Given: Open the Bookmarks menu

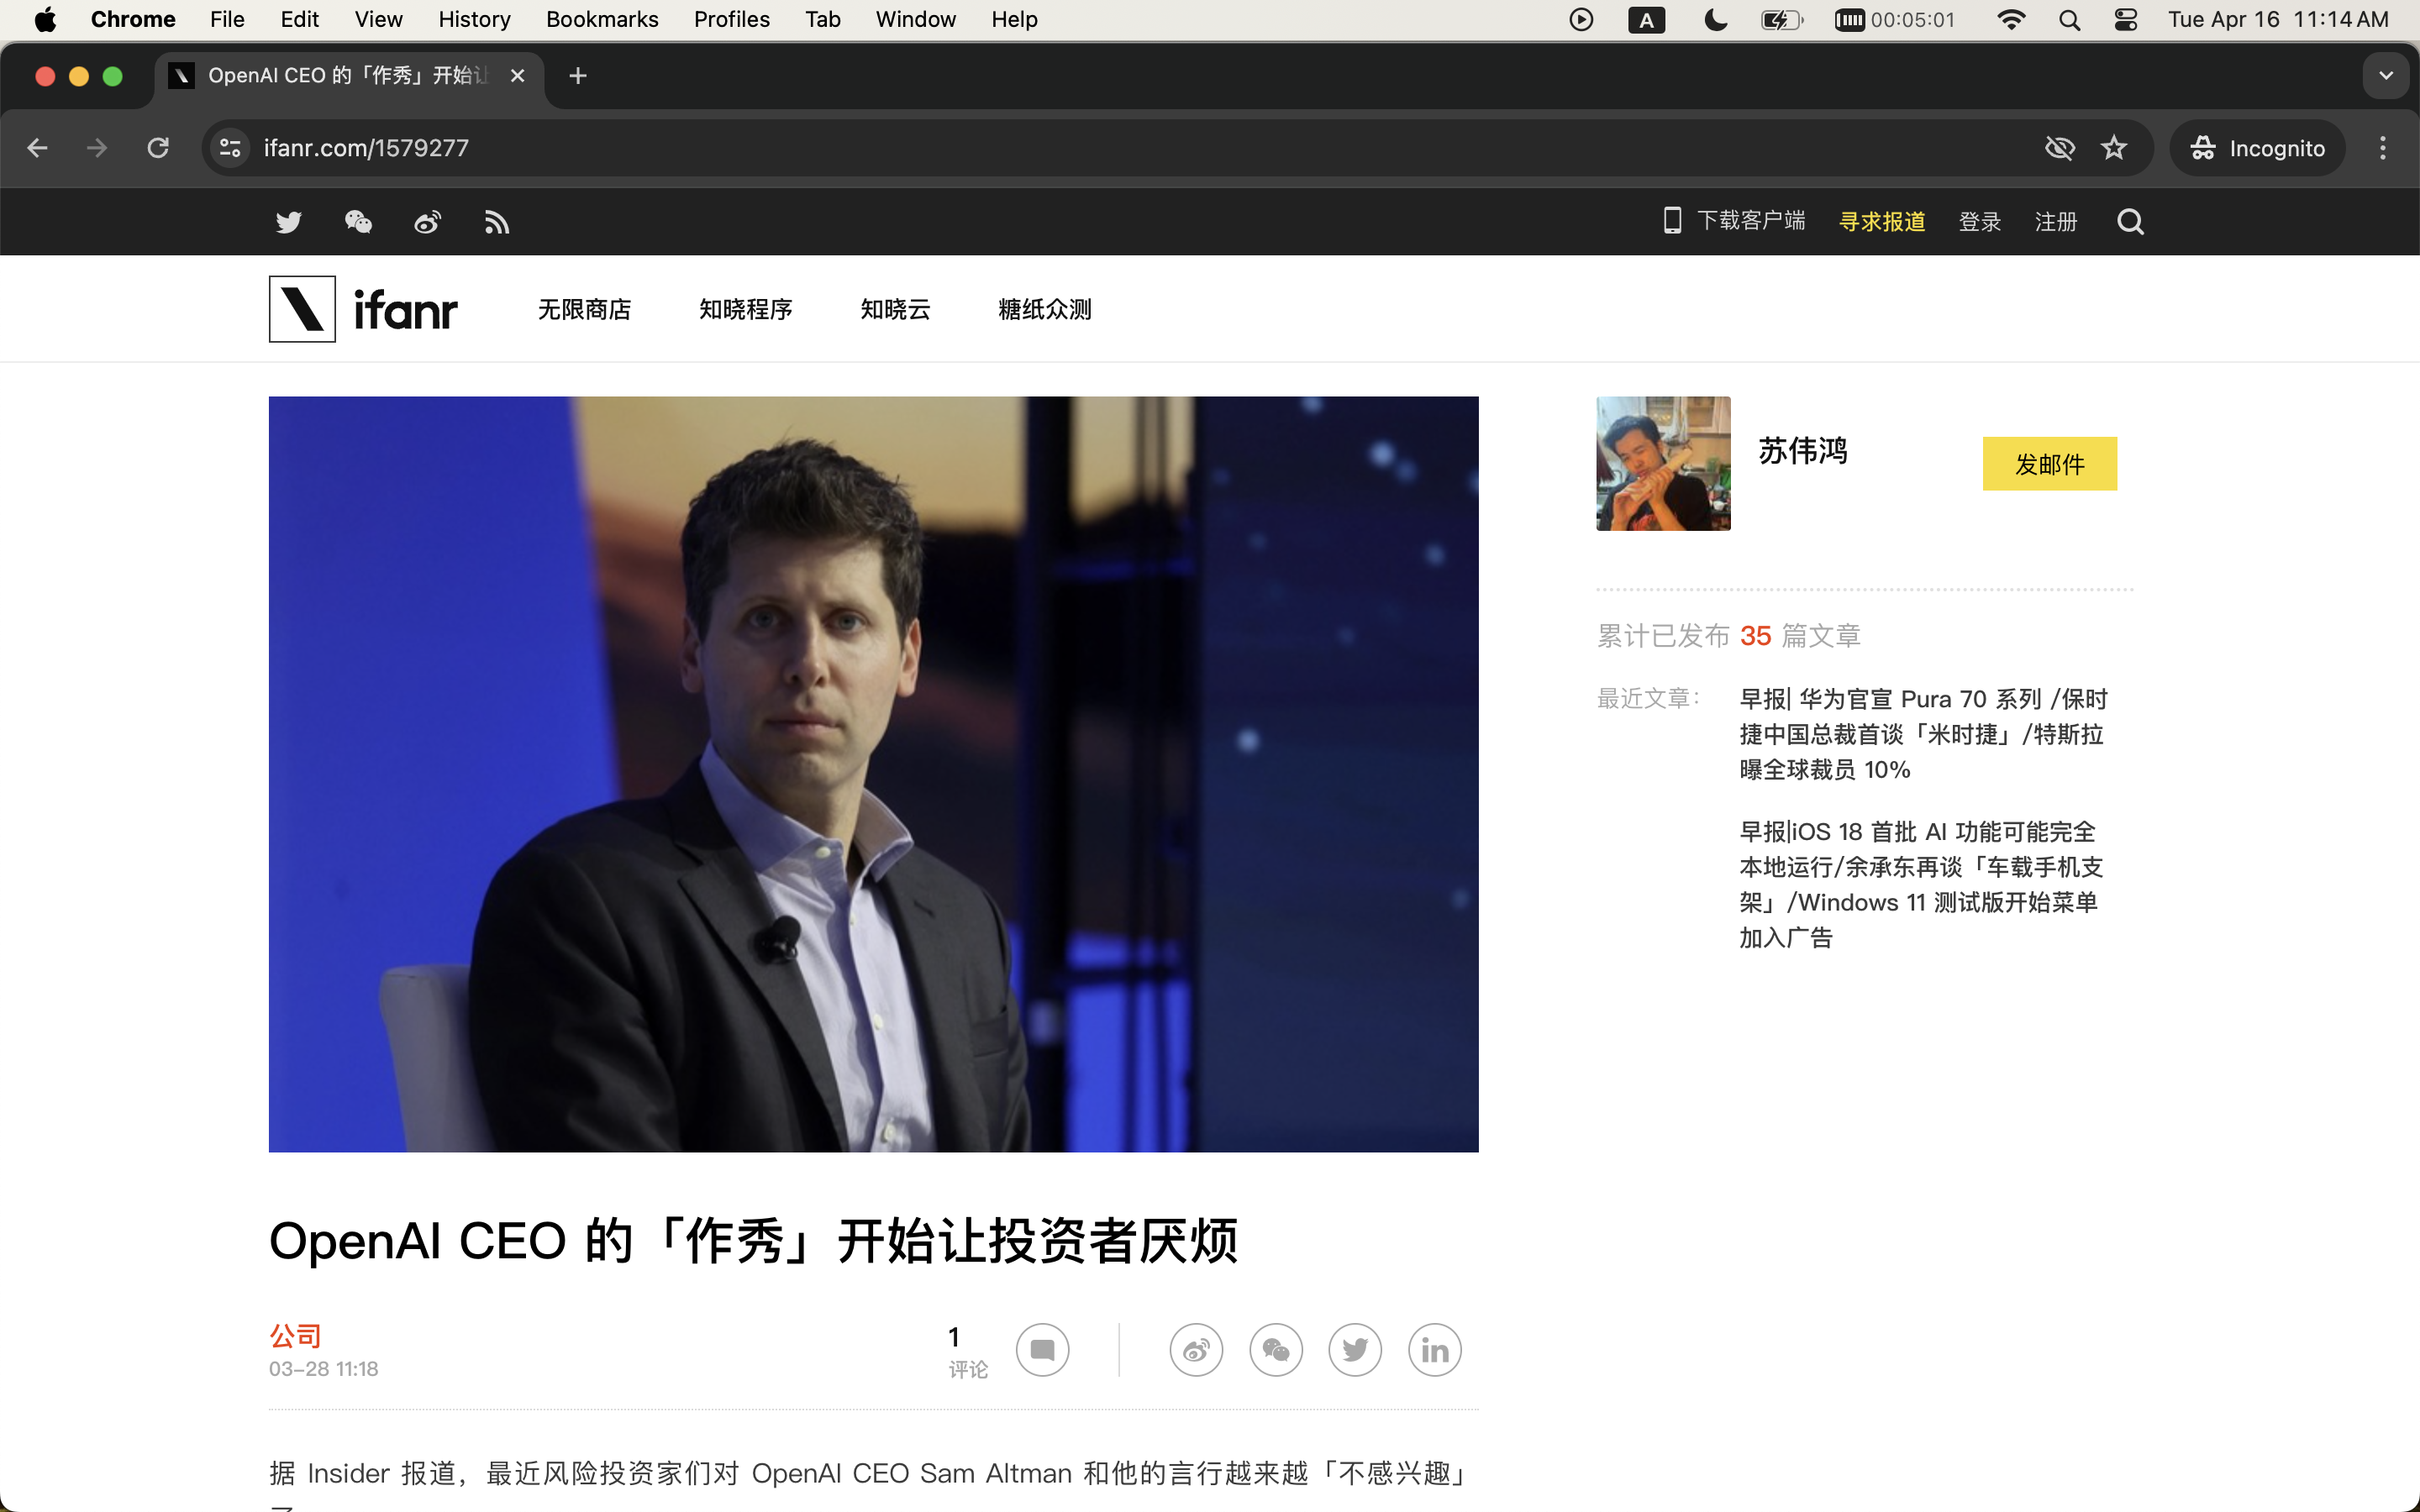Looking at the screenshot, I should pos(602,19).
